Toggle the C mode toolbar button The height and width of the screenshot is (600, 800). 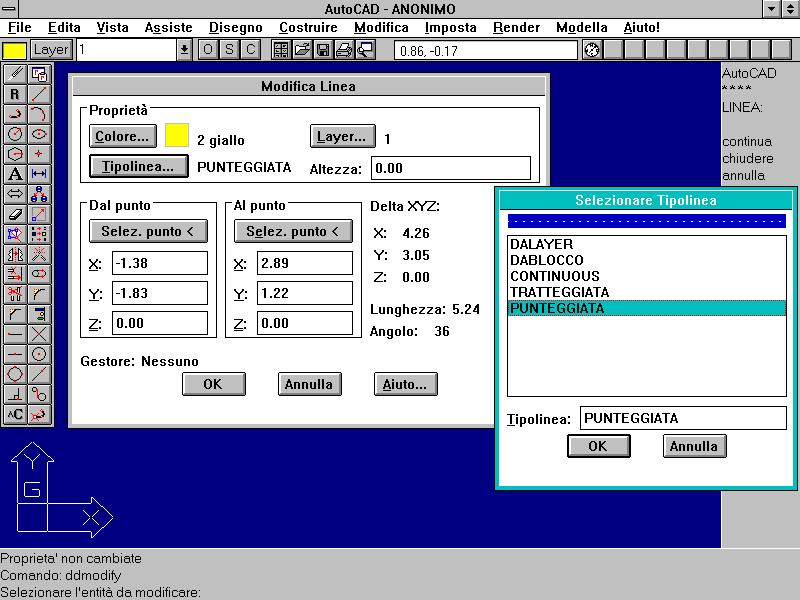pos(251,50)
